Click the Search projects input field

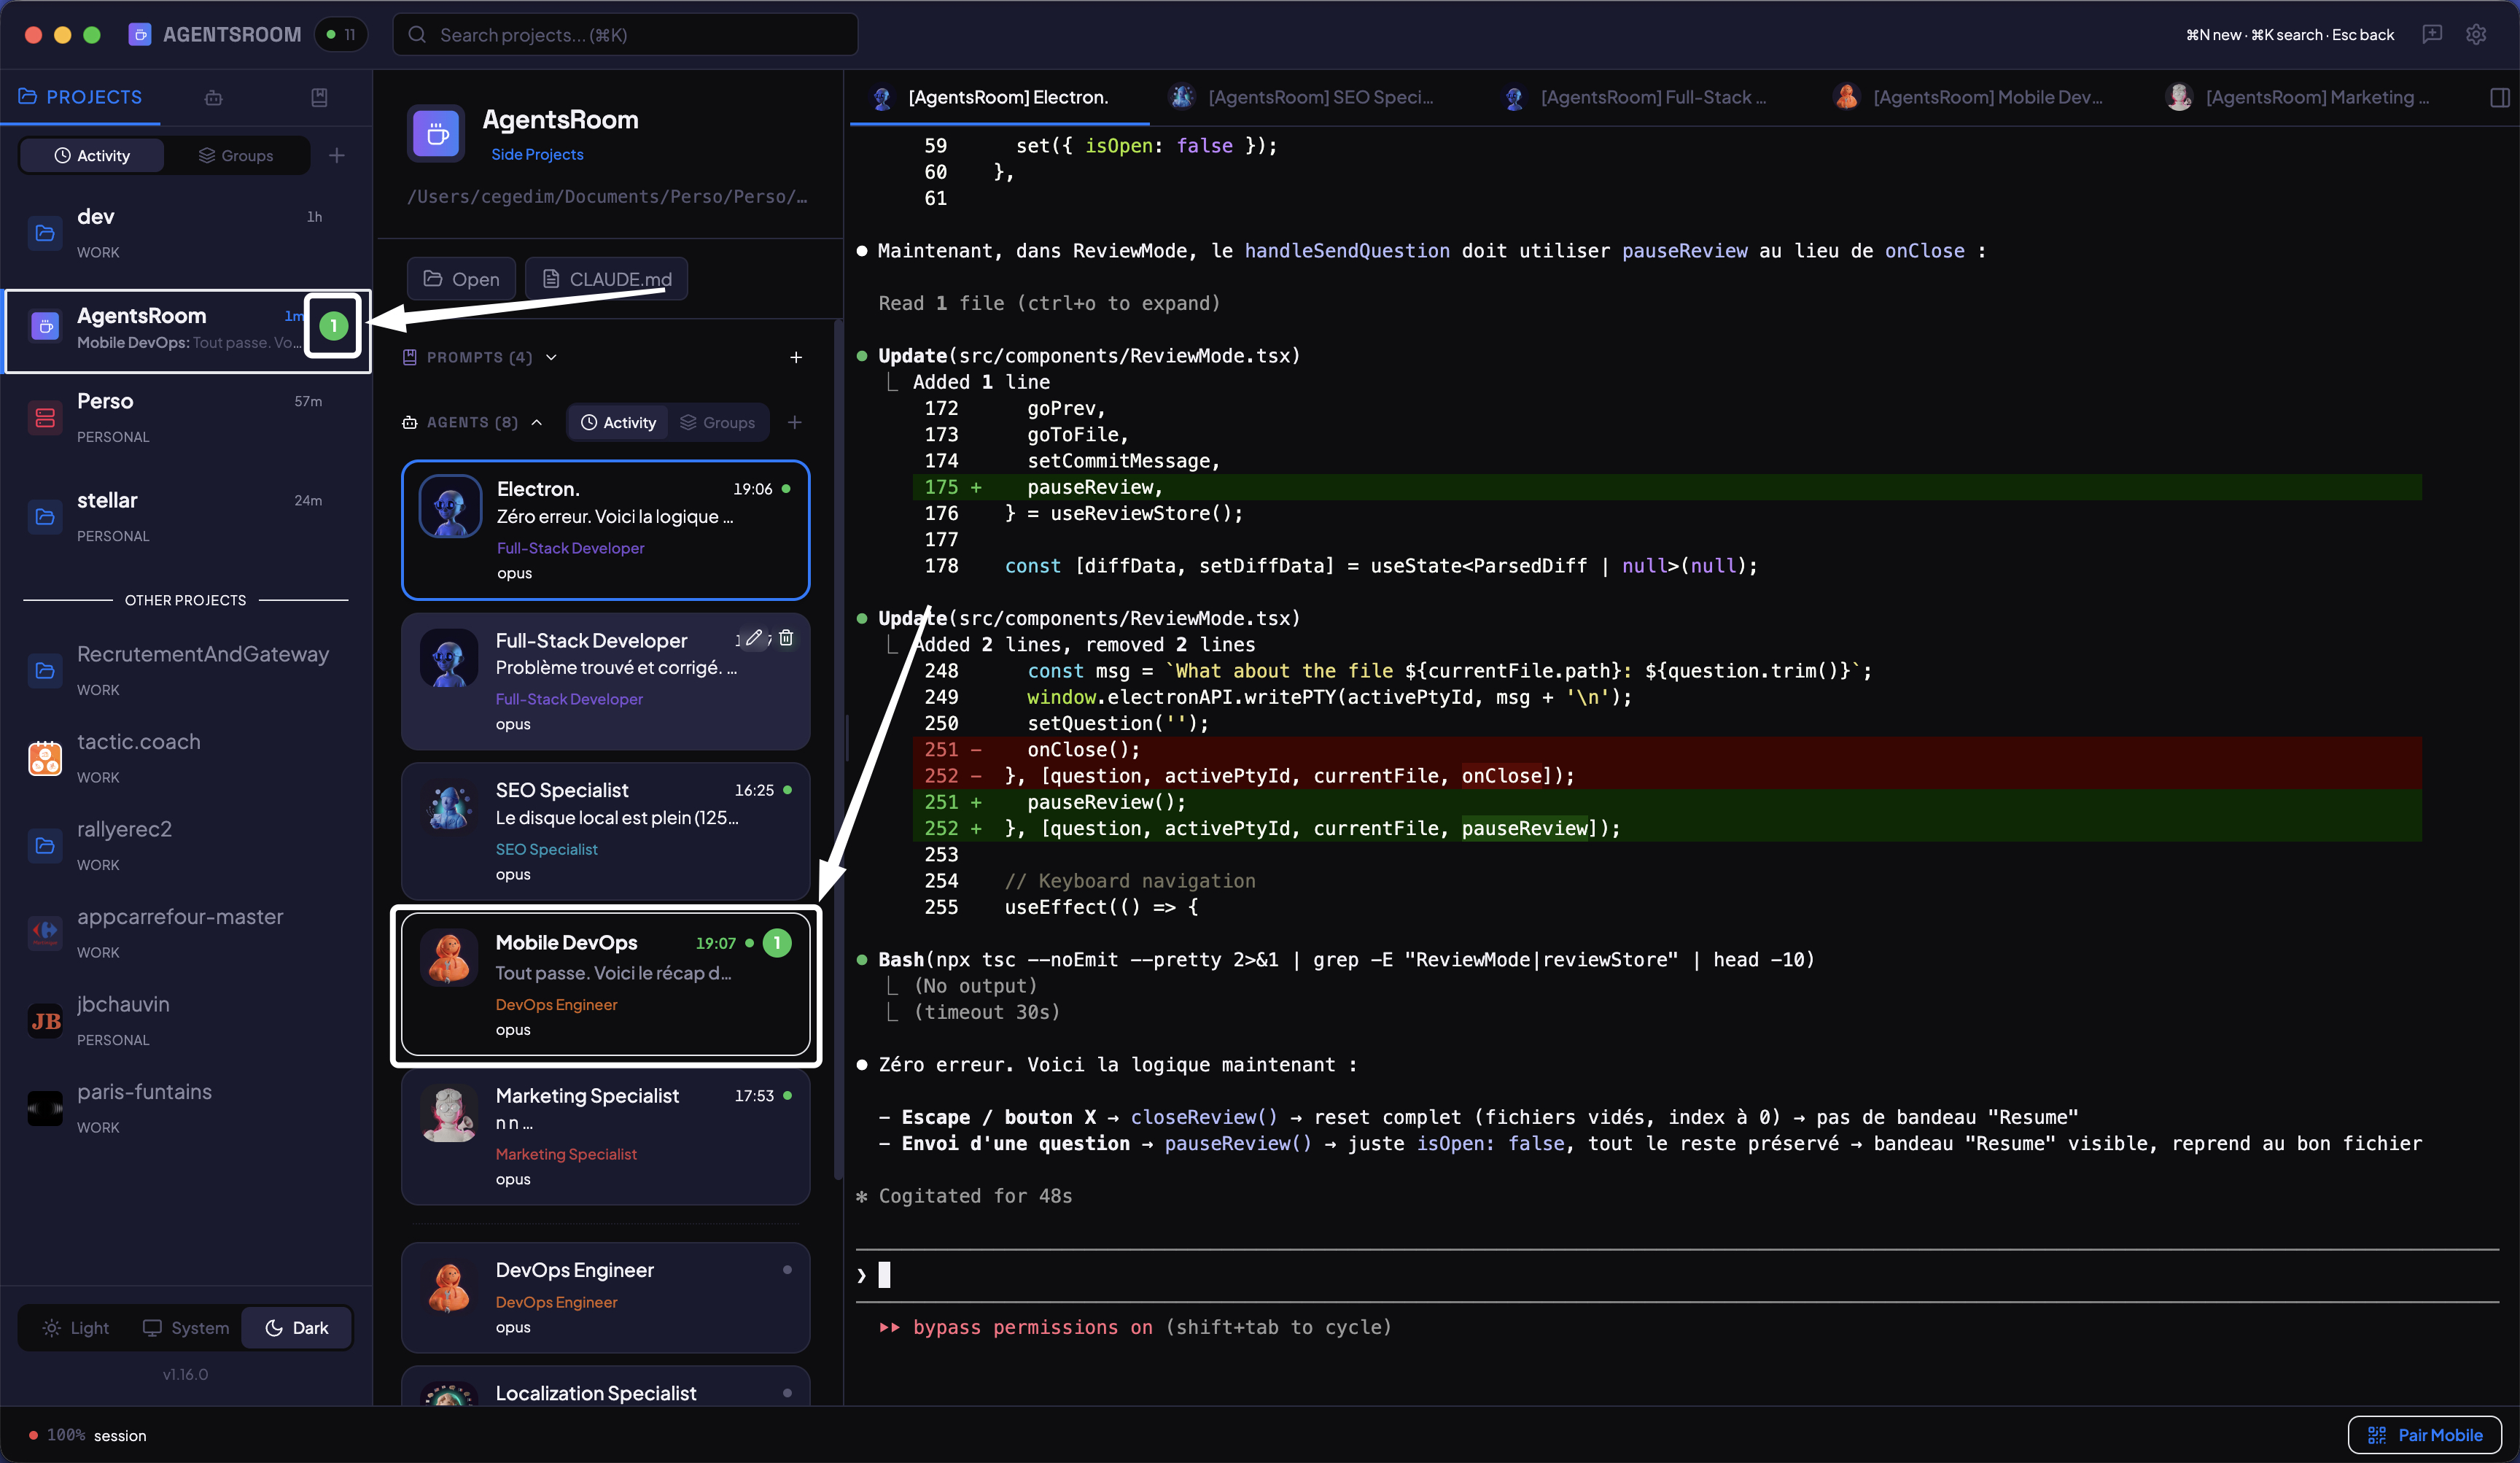click(625, 35)
